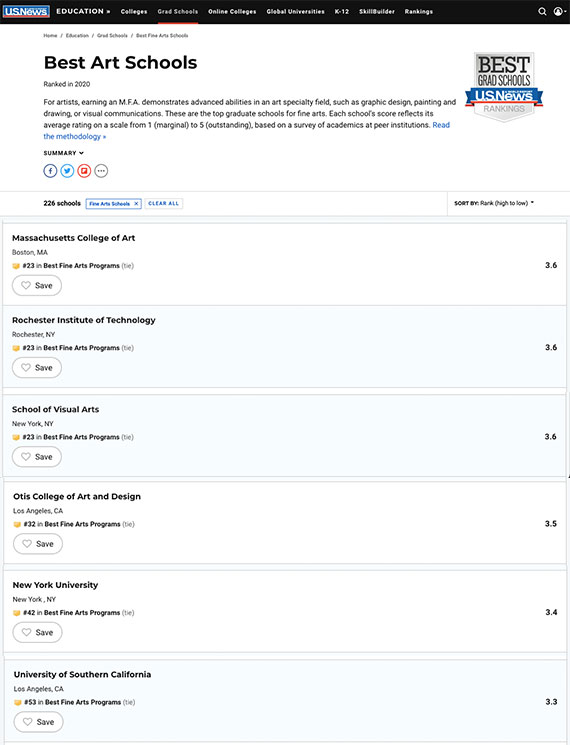Open the search magnifier icon
Viewport: 570px width, 745px height.
click(x=542, y=11)
